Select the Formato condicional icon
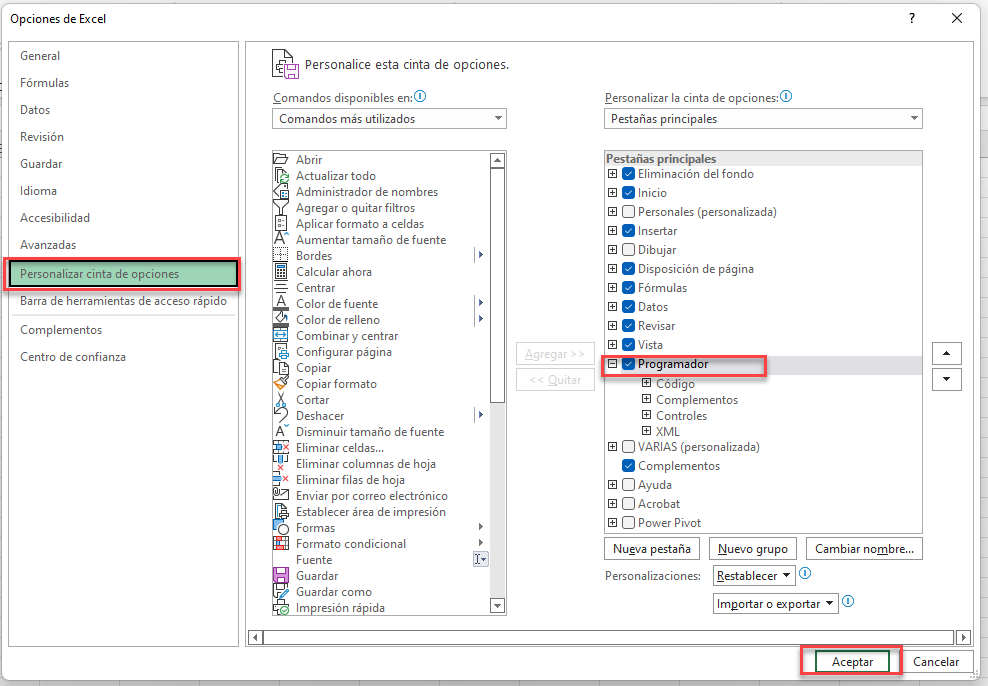This screenshot has width=988, height=686. point(280,543)
